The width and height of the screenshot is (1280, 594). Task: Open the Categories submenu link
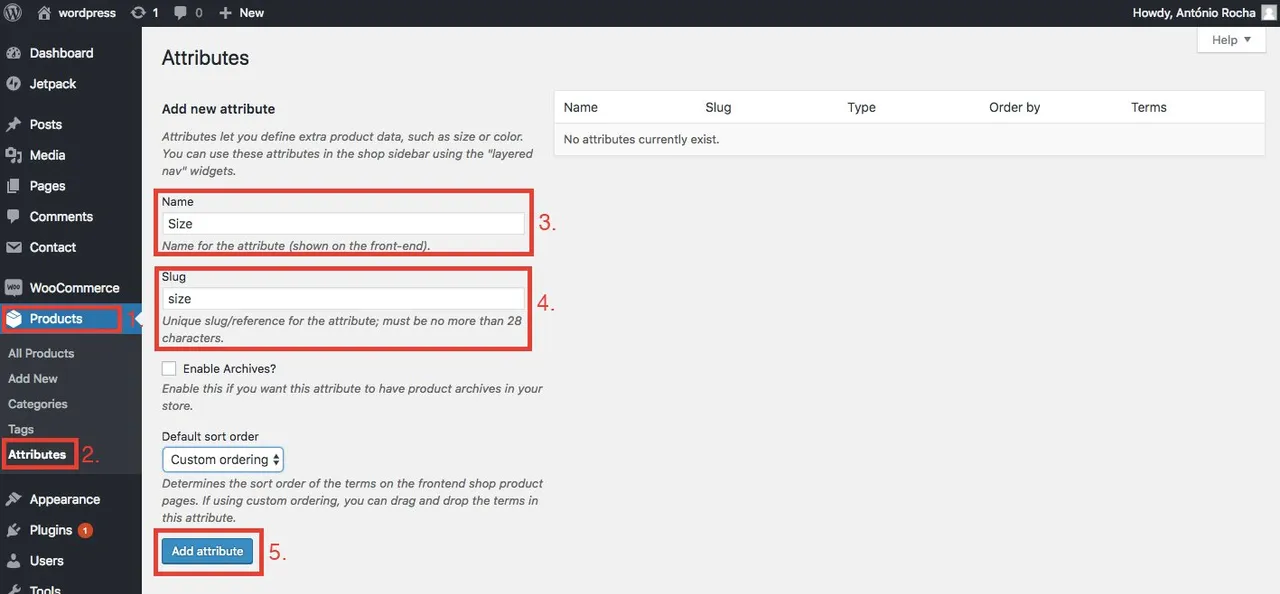click(38, 404)
